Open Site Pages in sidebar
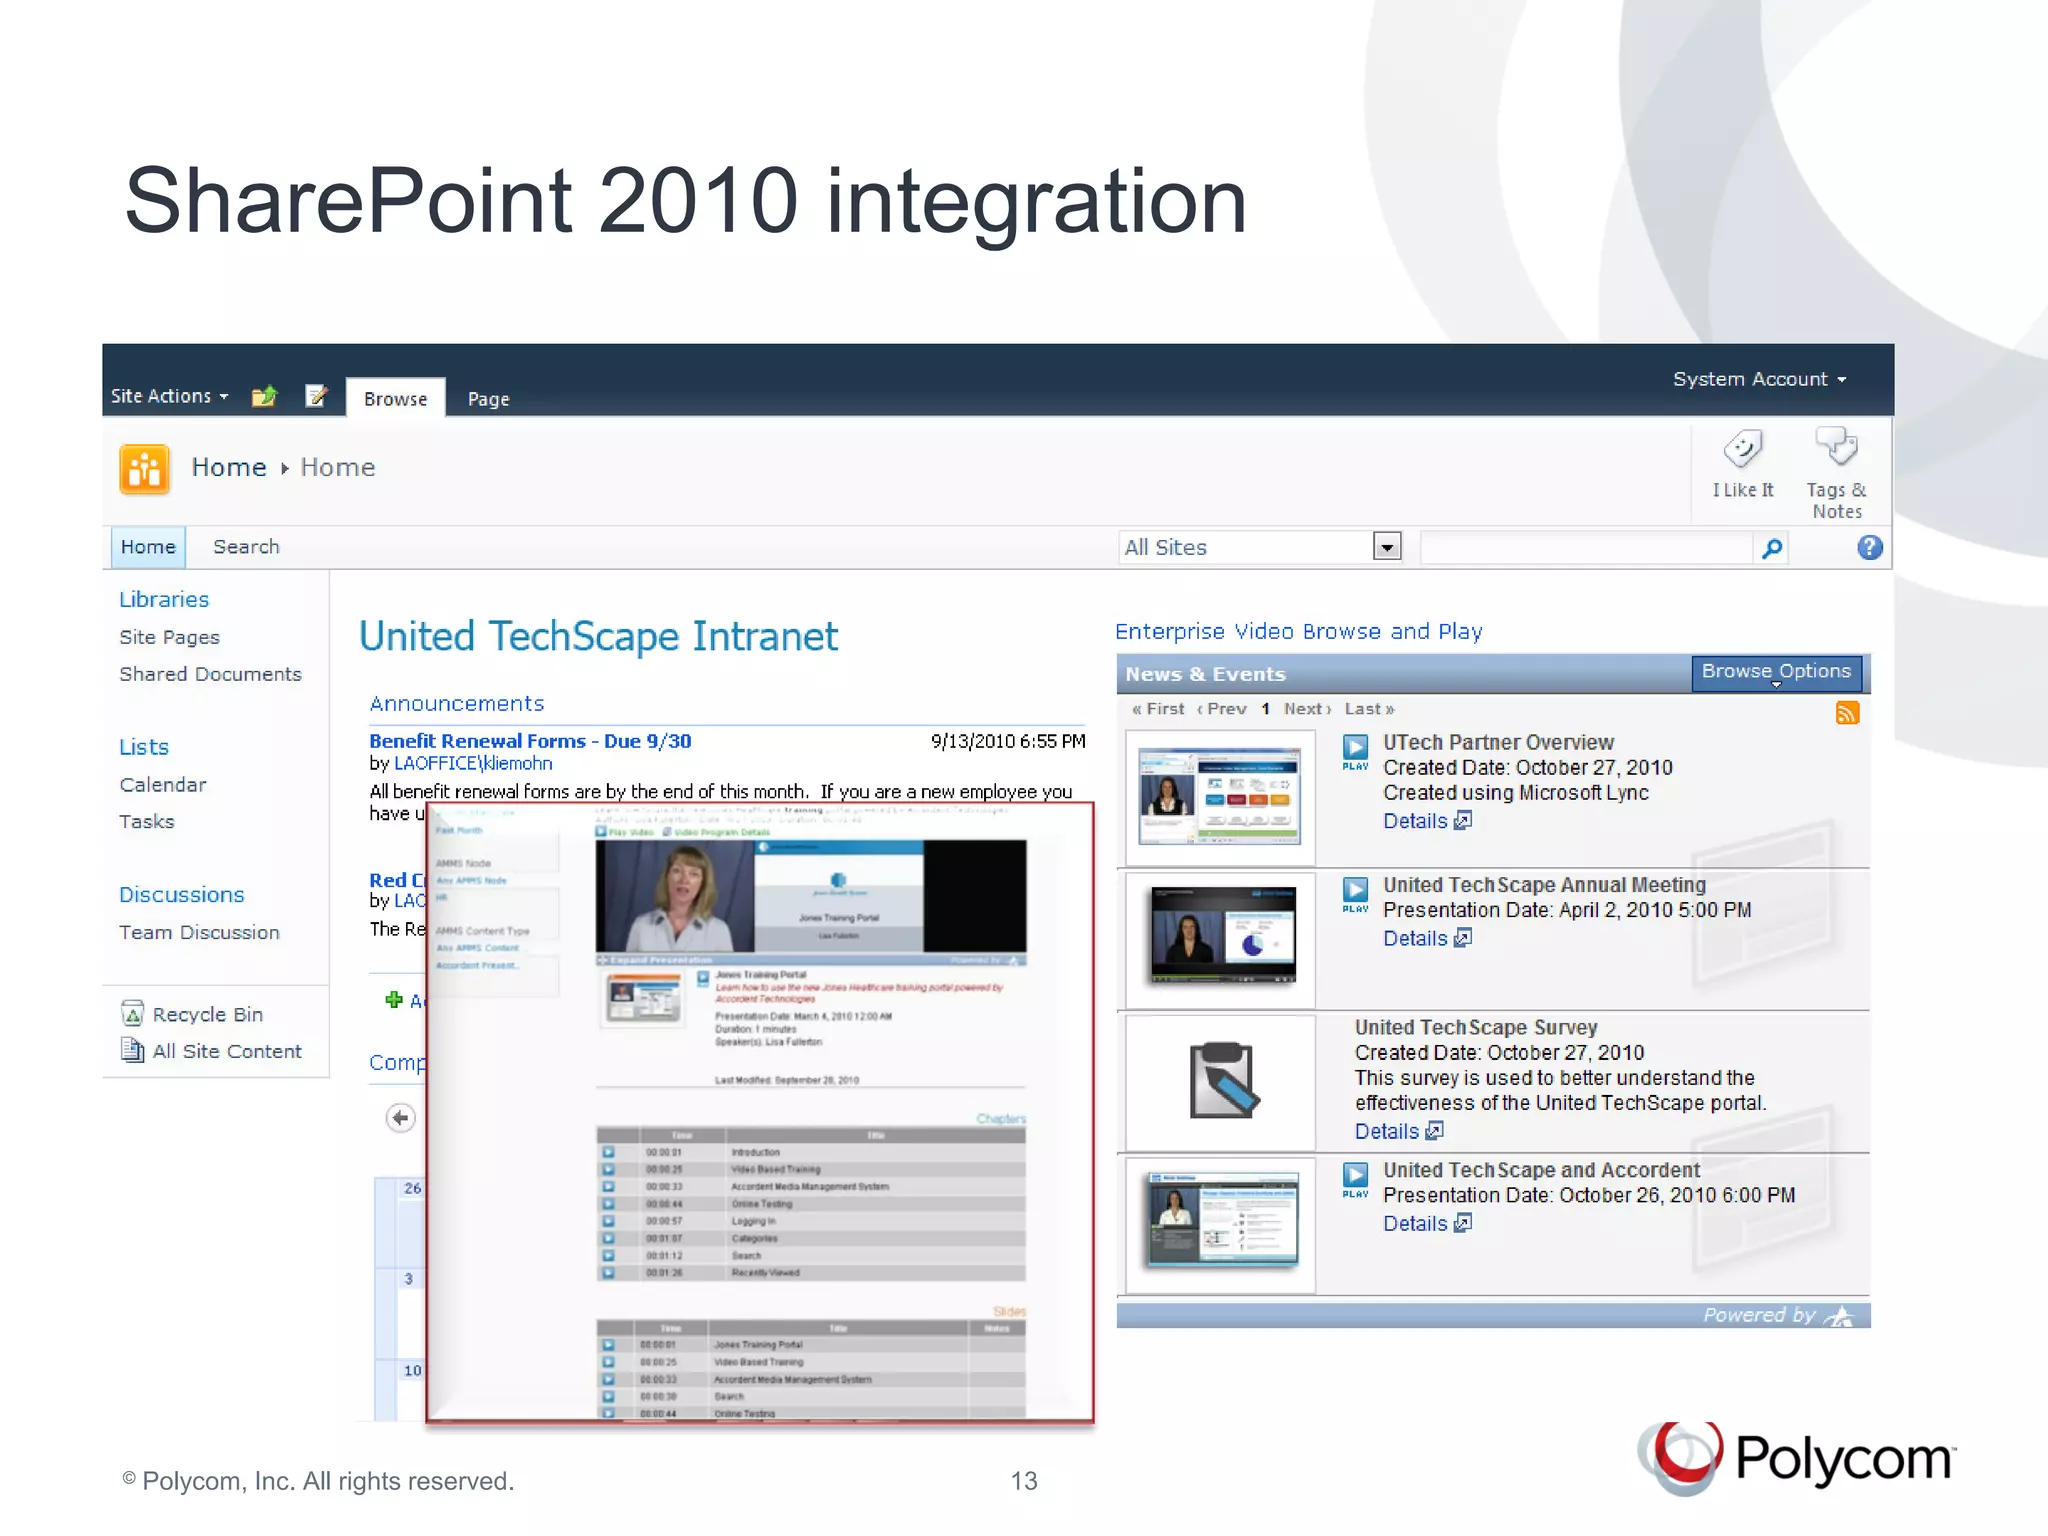 pyautogui.click(x=169, y=637)
